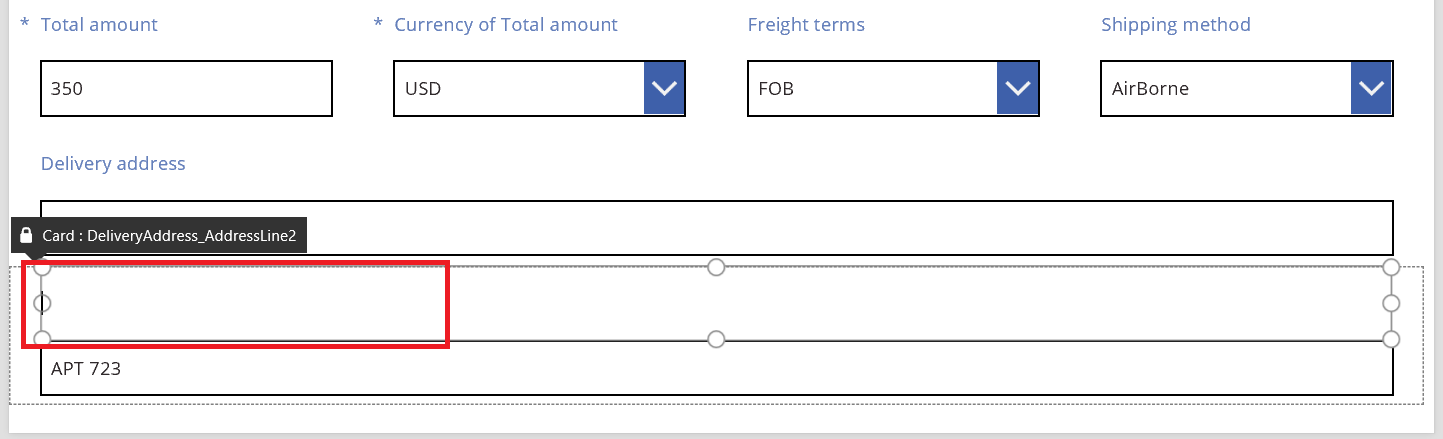1443x439 pixels.
Task: Click the bottom-right resize handle of selected card
Action: click(x=1391, y=340)
